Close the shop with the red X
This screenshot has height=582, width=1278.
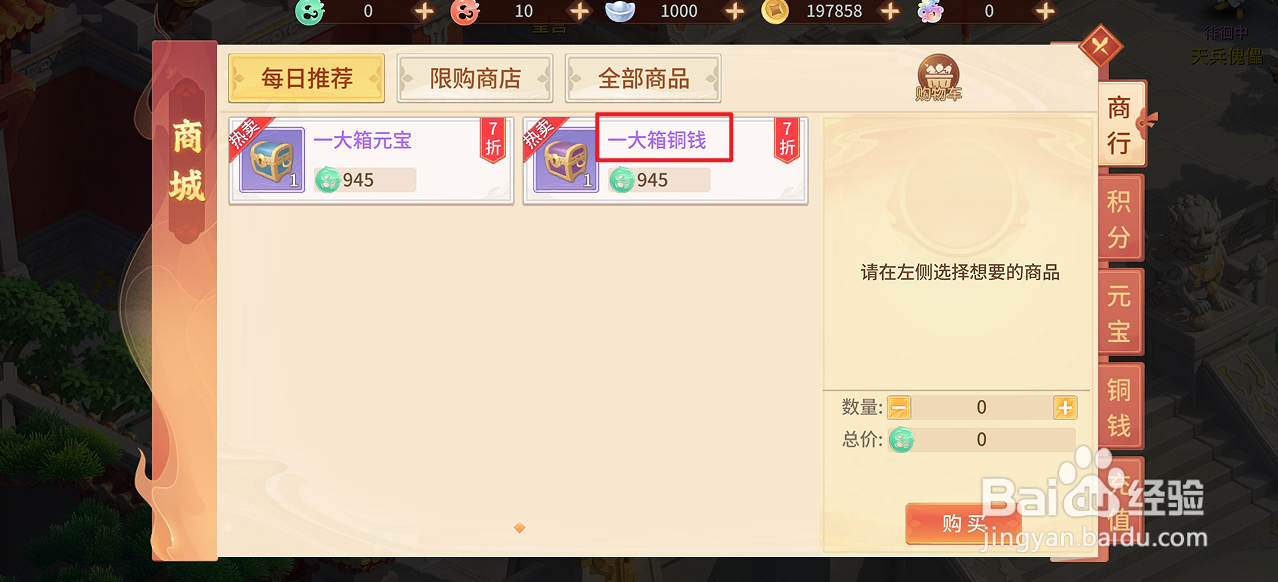[1101, 46]
